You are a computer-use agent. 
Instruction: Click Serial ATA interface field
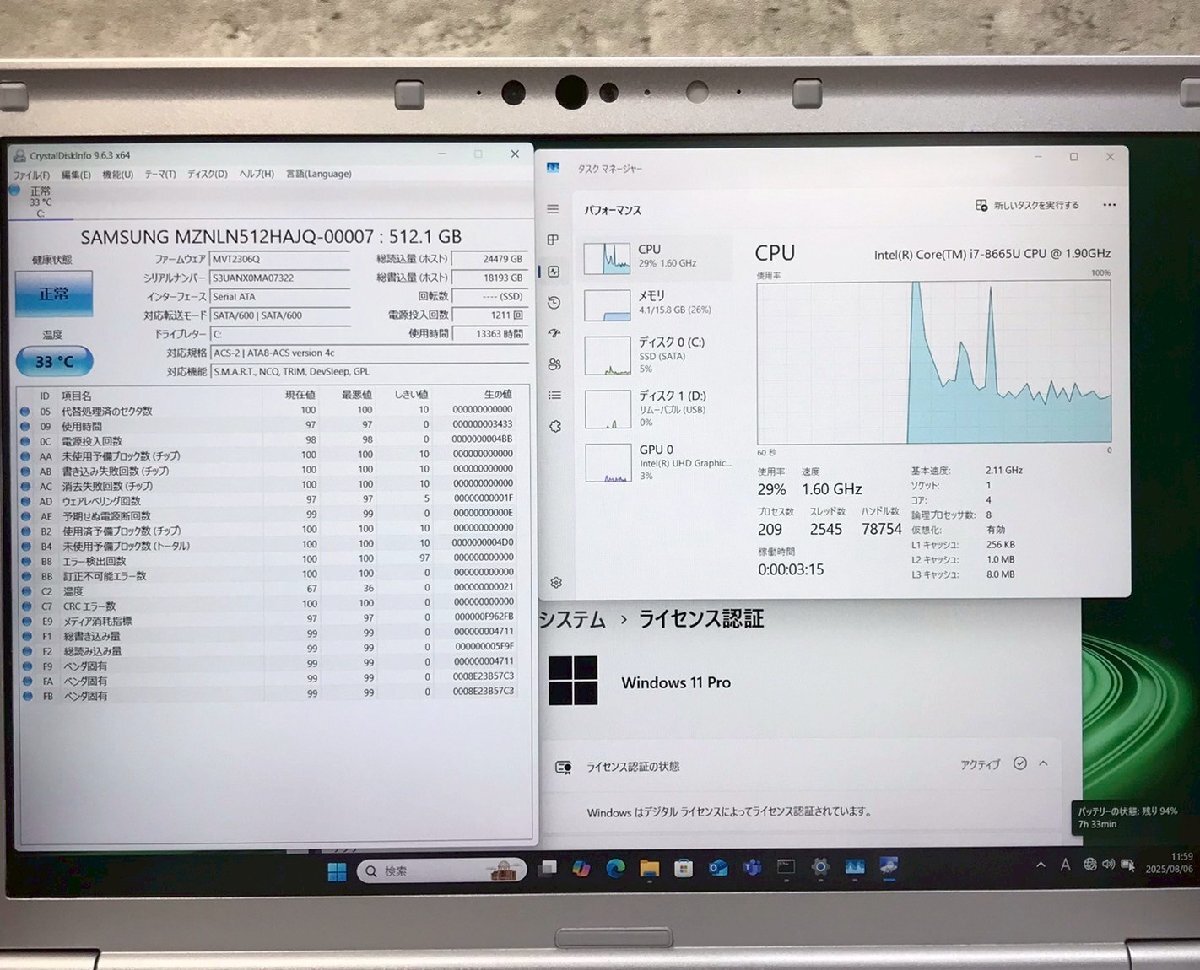pos(280,296)
